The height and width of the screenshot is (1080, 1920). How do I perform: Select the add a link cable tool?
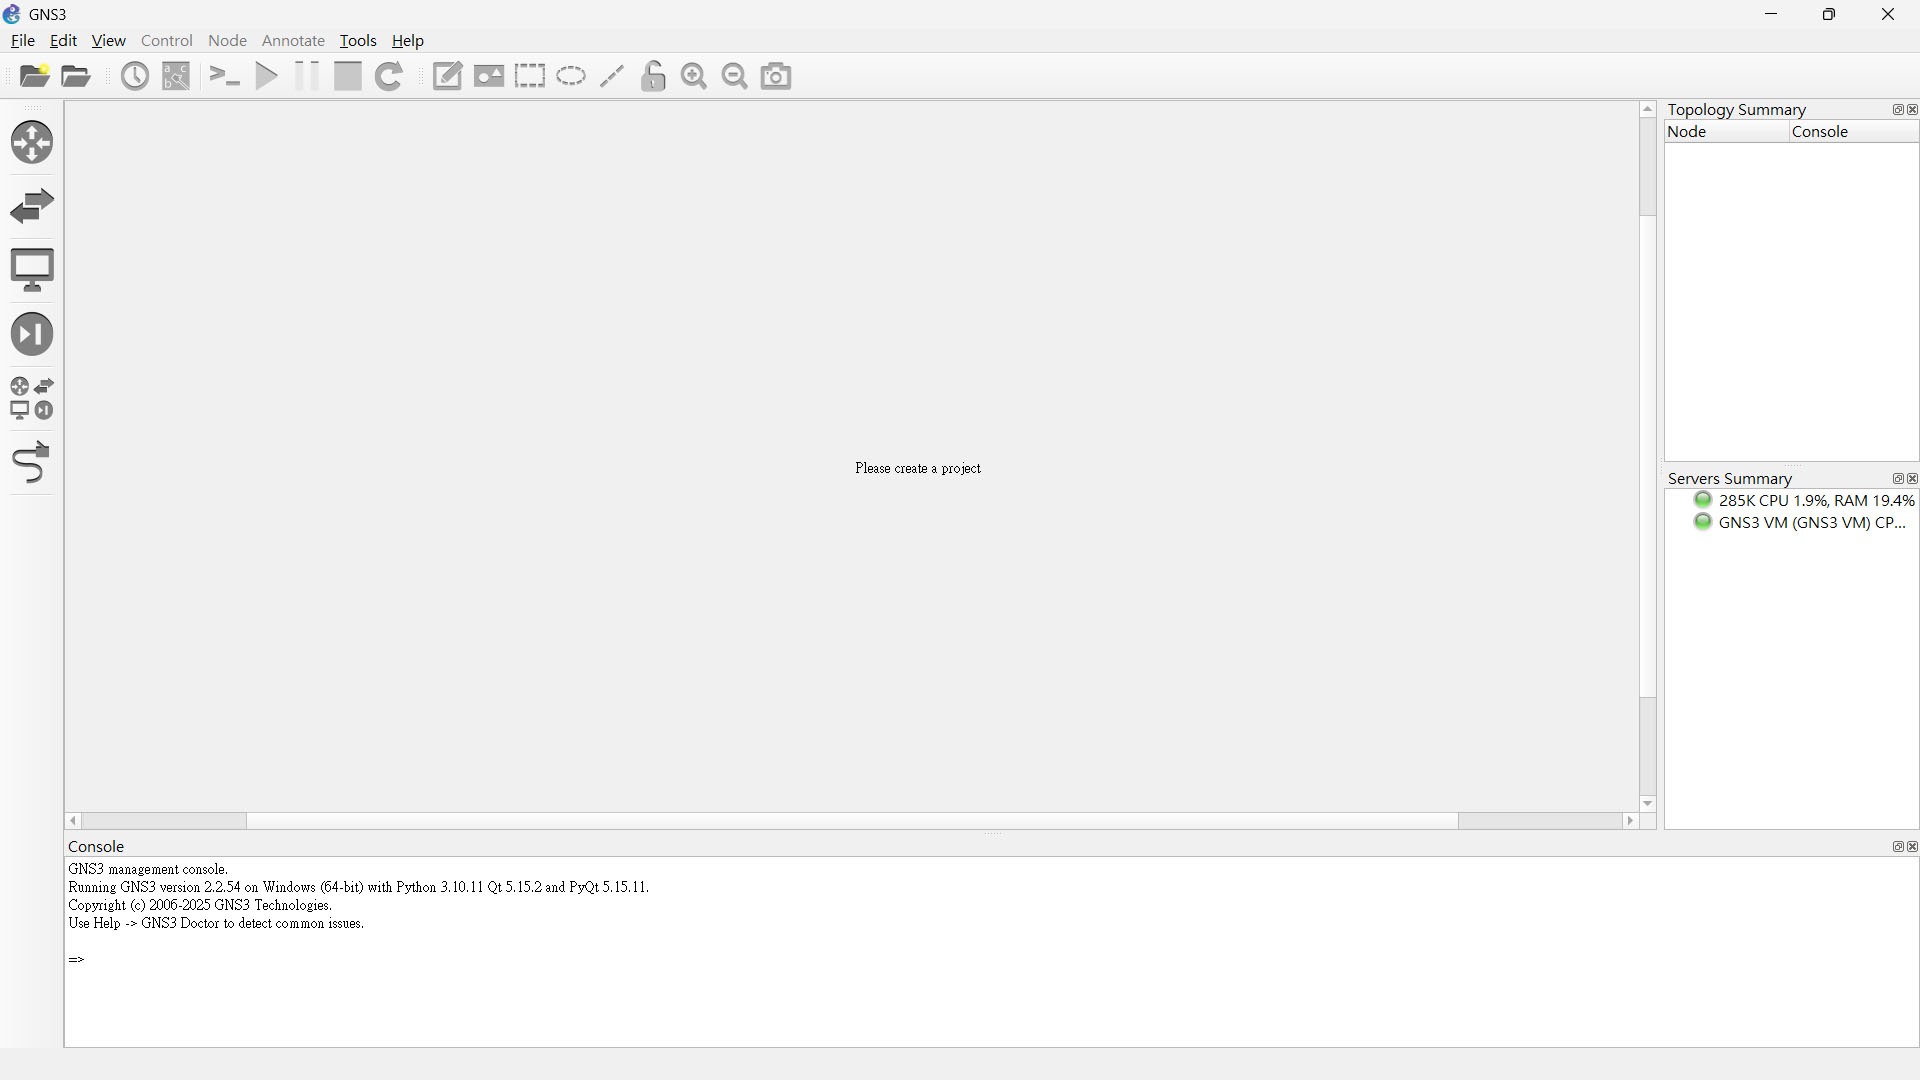point(32,463)
